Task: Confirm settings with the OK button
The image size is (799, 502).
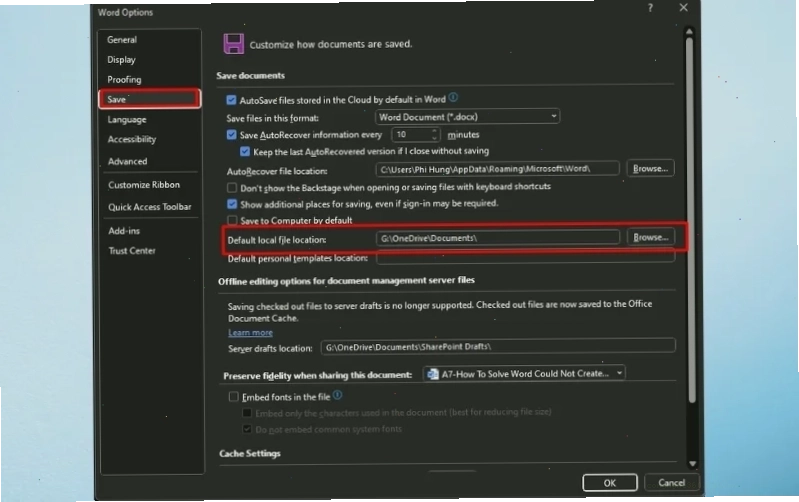Action: click(x=610, y=483)
